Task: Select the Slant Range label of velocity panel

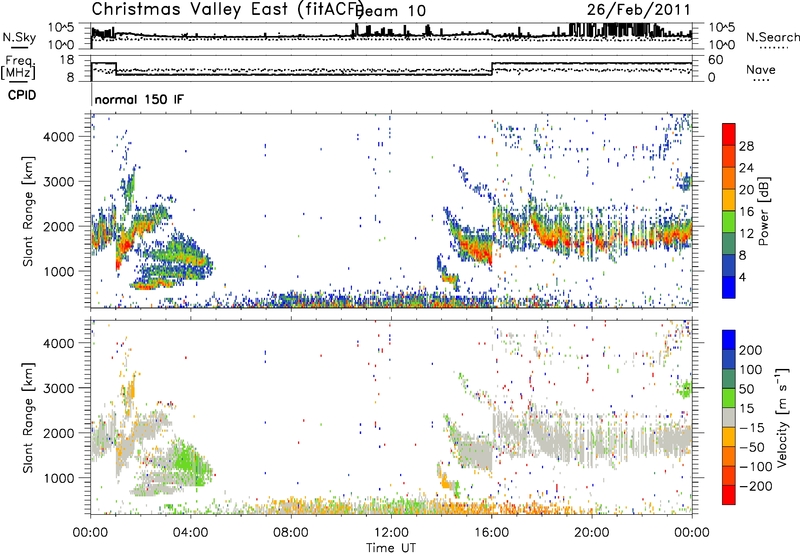Action: tap(28, 418)
